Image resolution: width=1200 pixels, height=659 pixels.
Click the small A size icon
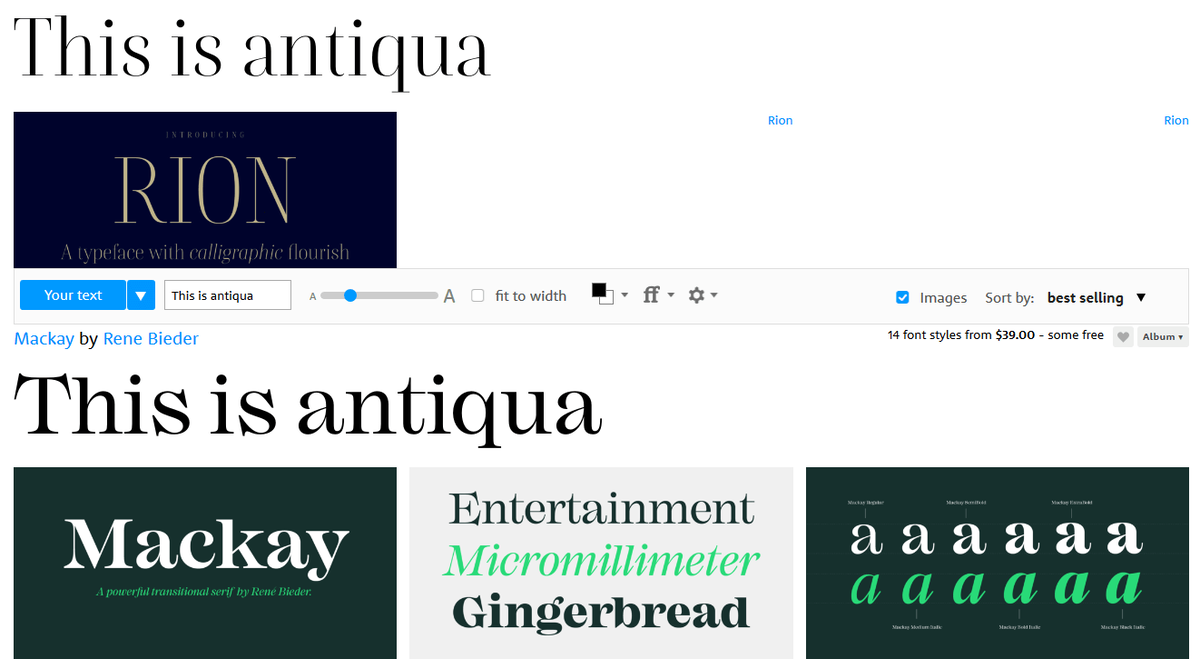pos(313,296)
